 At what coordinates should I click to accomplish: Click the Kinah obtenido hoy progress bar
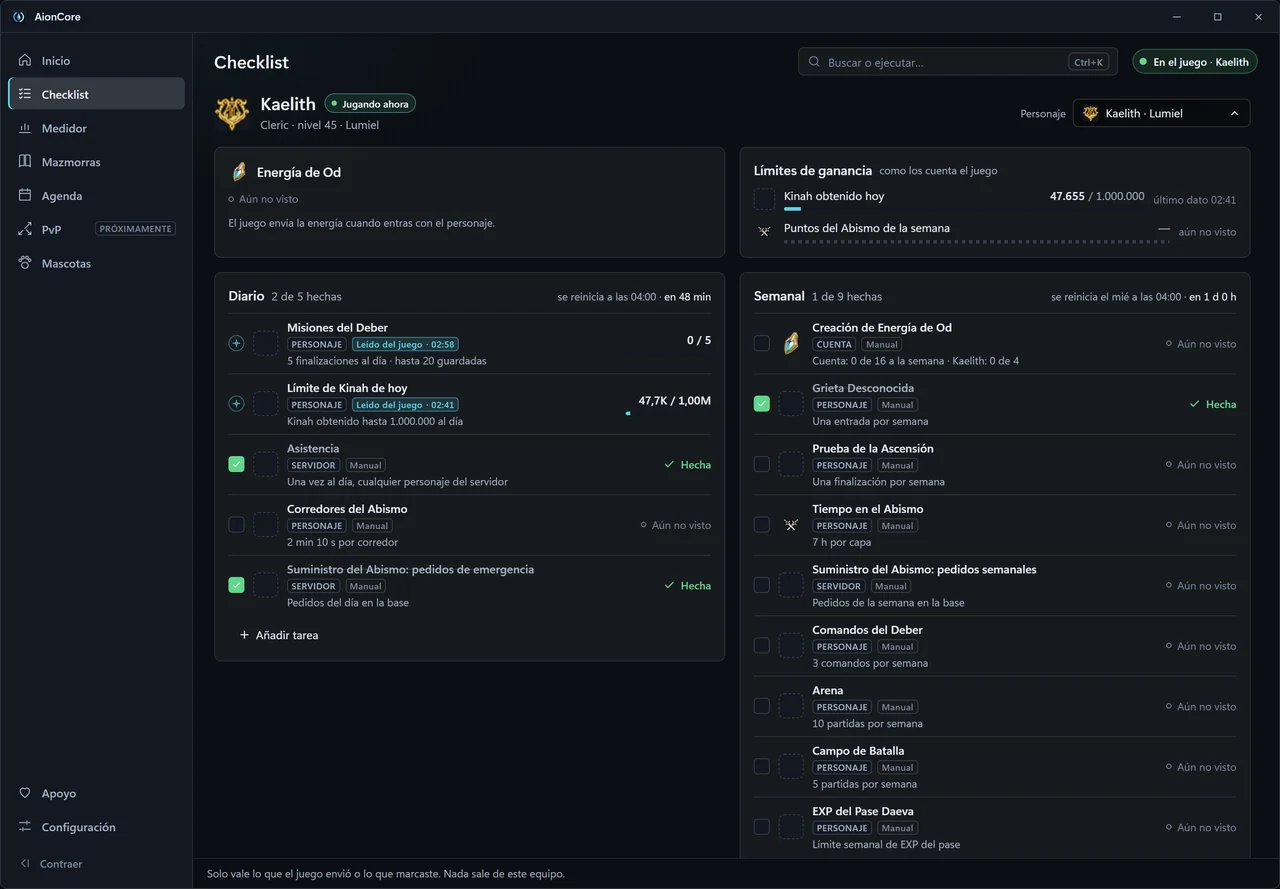tap(964, 209)
